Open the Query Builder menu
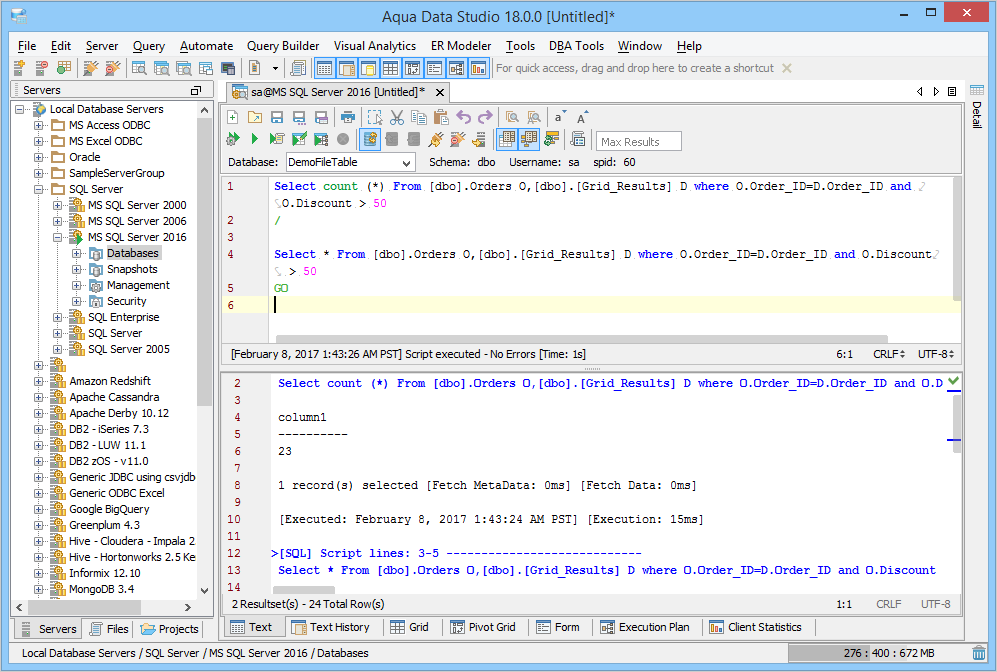 [283, 46]
